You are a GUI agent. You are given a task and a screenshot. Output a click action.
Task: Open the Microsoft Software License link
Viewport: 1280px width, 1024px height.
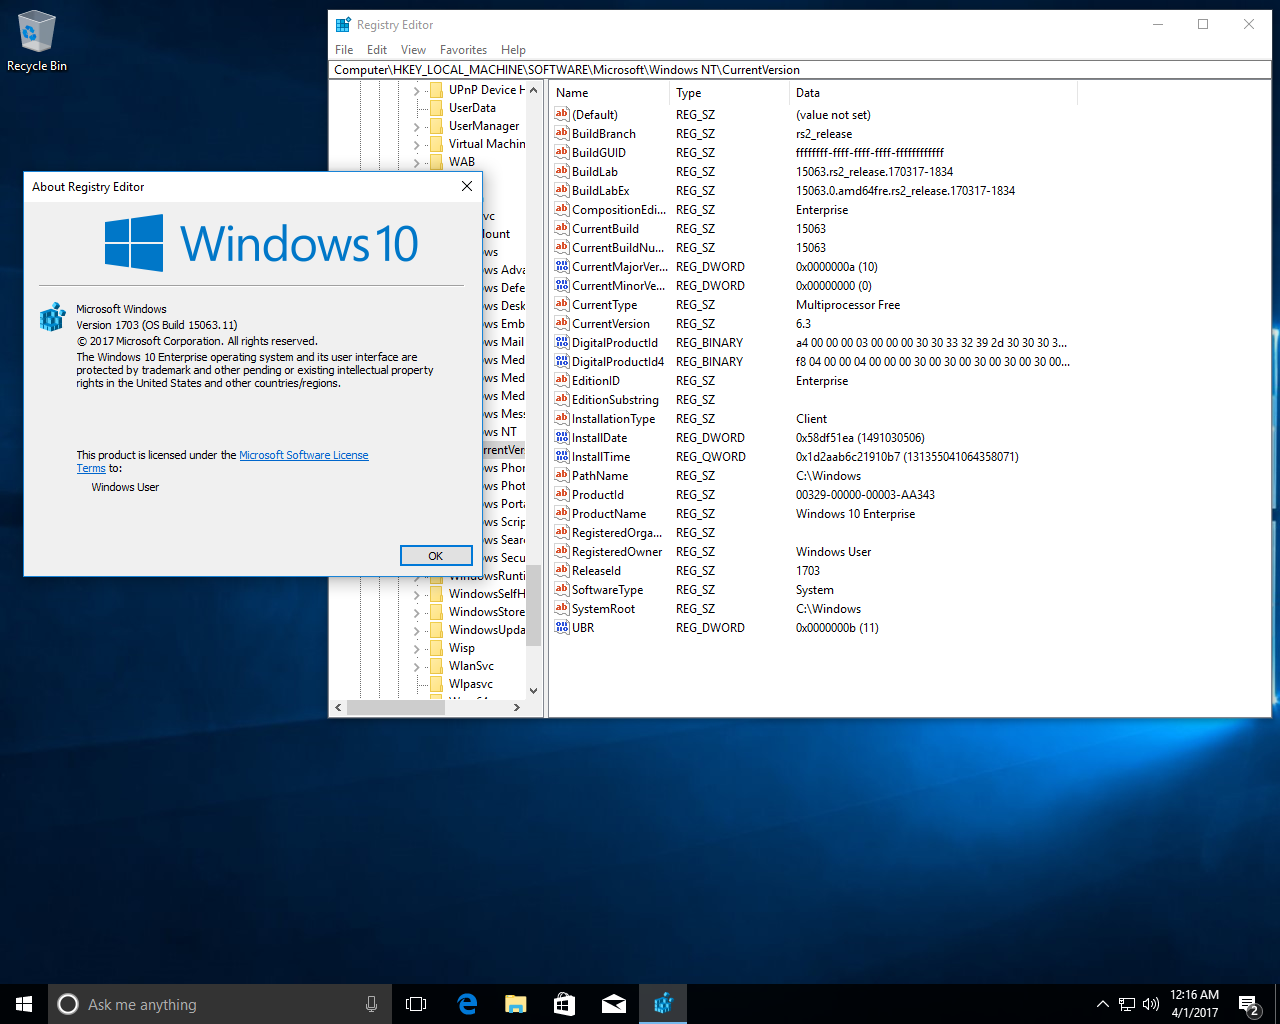304,455
